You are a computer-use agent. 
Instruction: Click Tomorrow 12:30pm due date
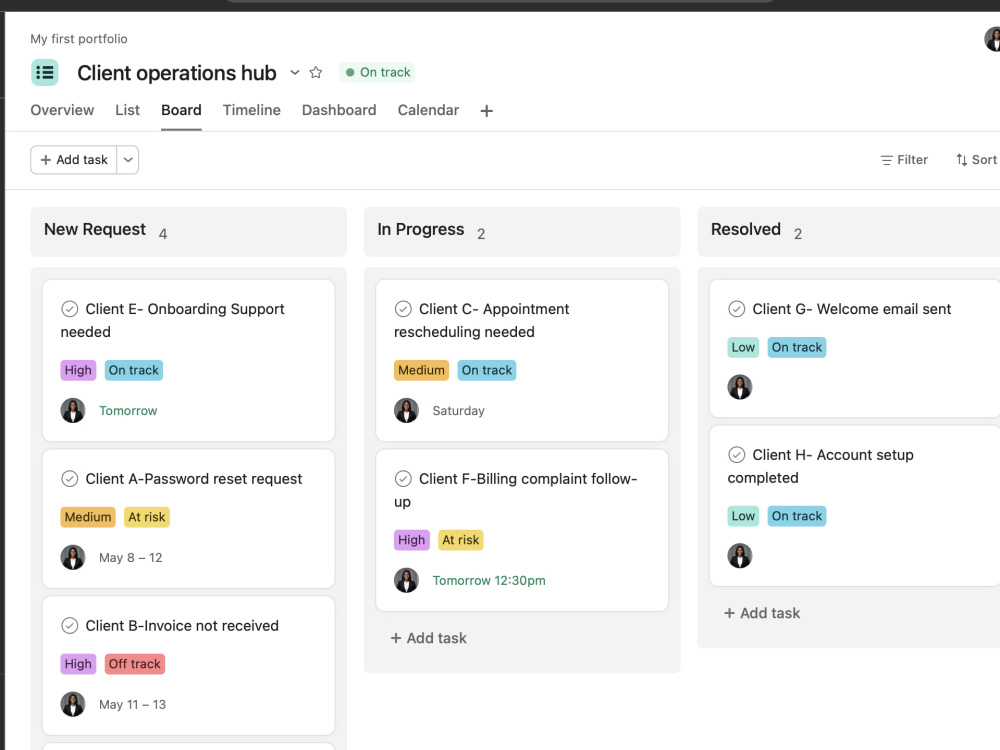tap(489, 580)
